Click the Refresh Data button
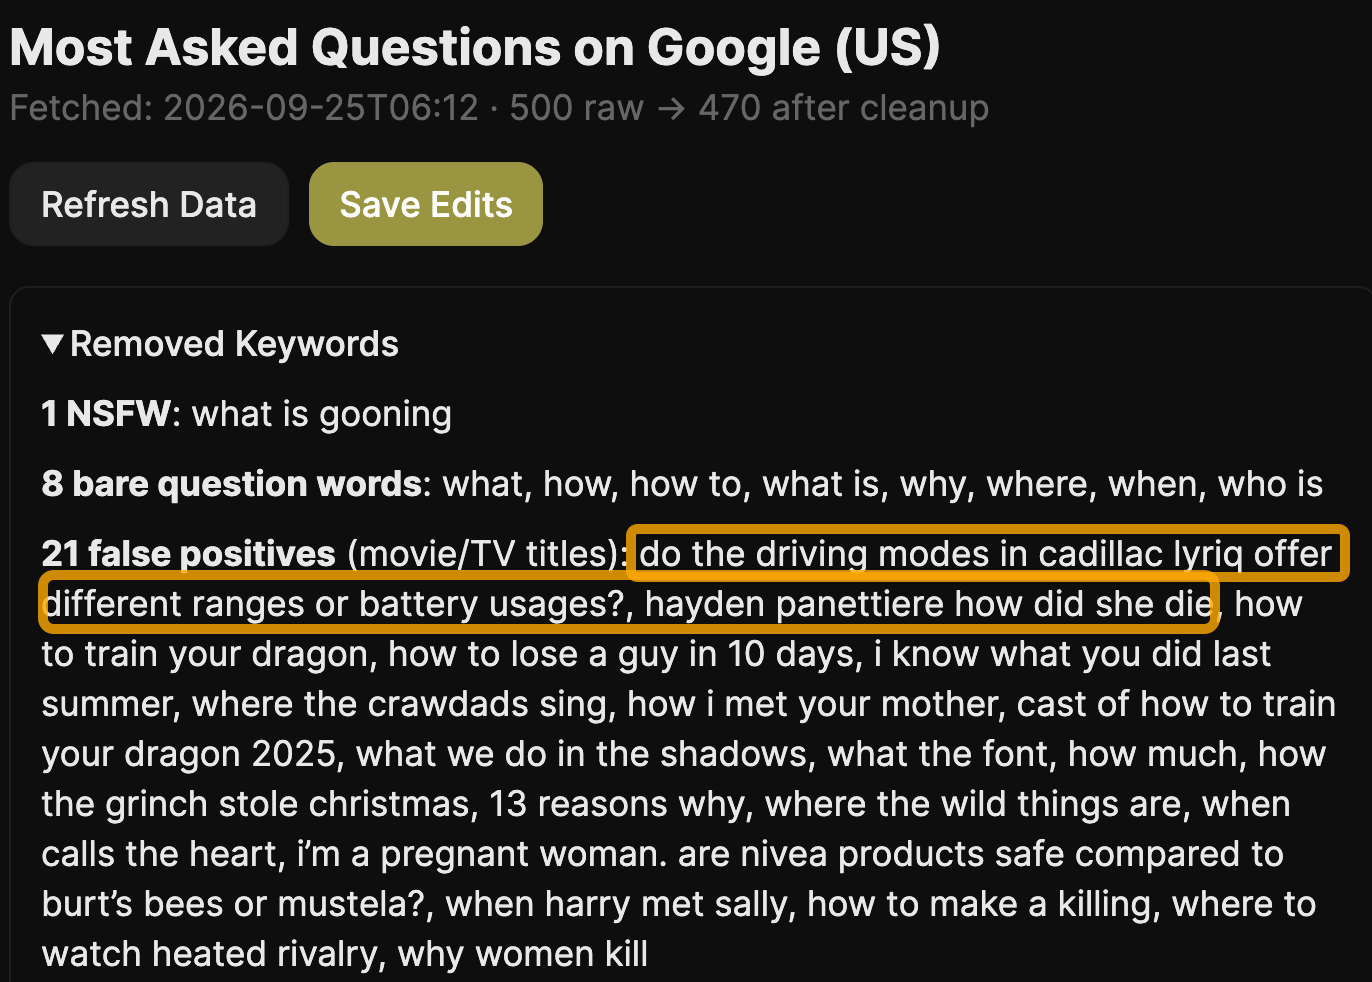1372x982 pixels. pos(149,204)
